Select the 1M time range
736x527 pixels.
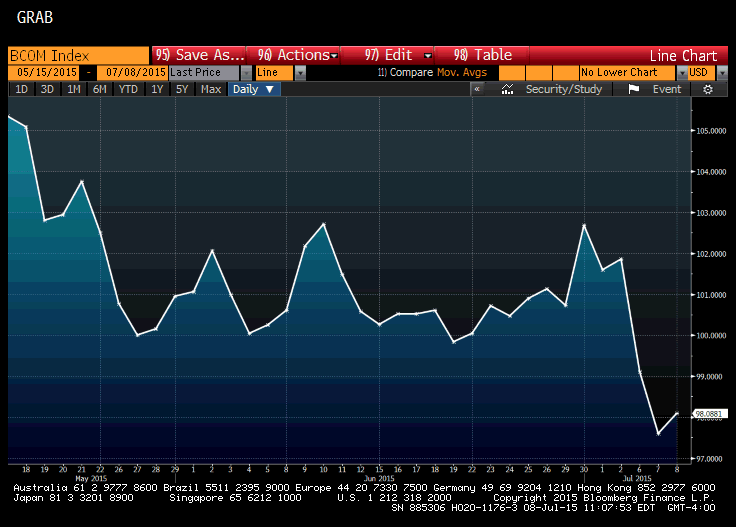[74, 89]
